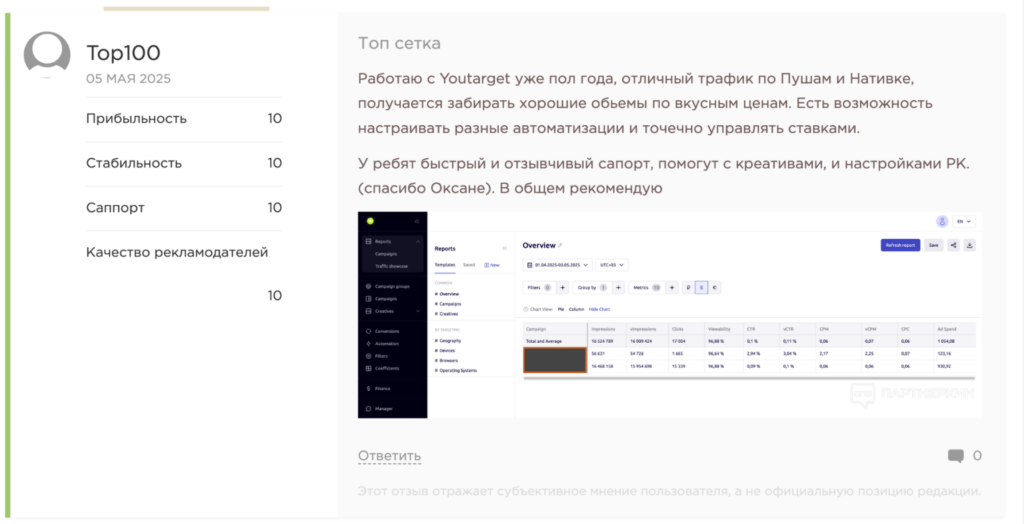Select the Browsers report template

[446, 361]
